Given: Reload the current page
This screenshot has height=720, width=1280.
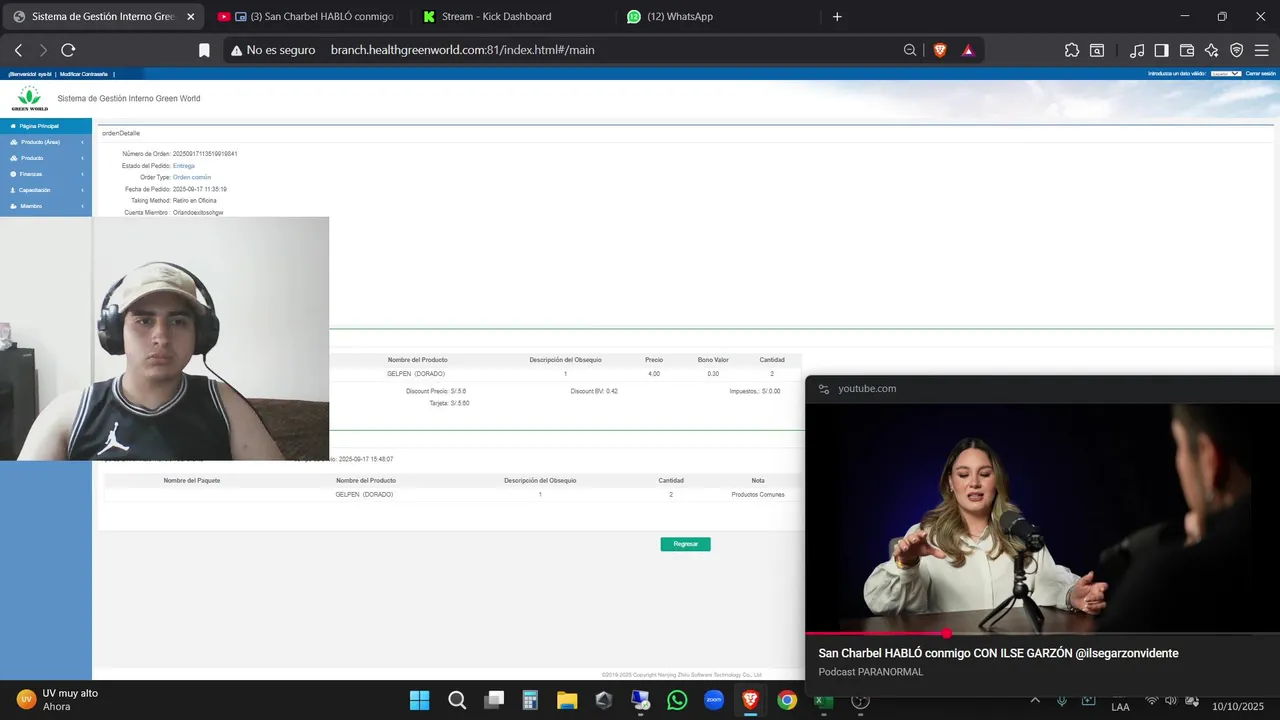Looking at the screenshot, I should (x=68, y=50).
